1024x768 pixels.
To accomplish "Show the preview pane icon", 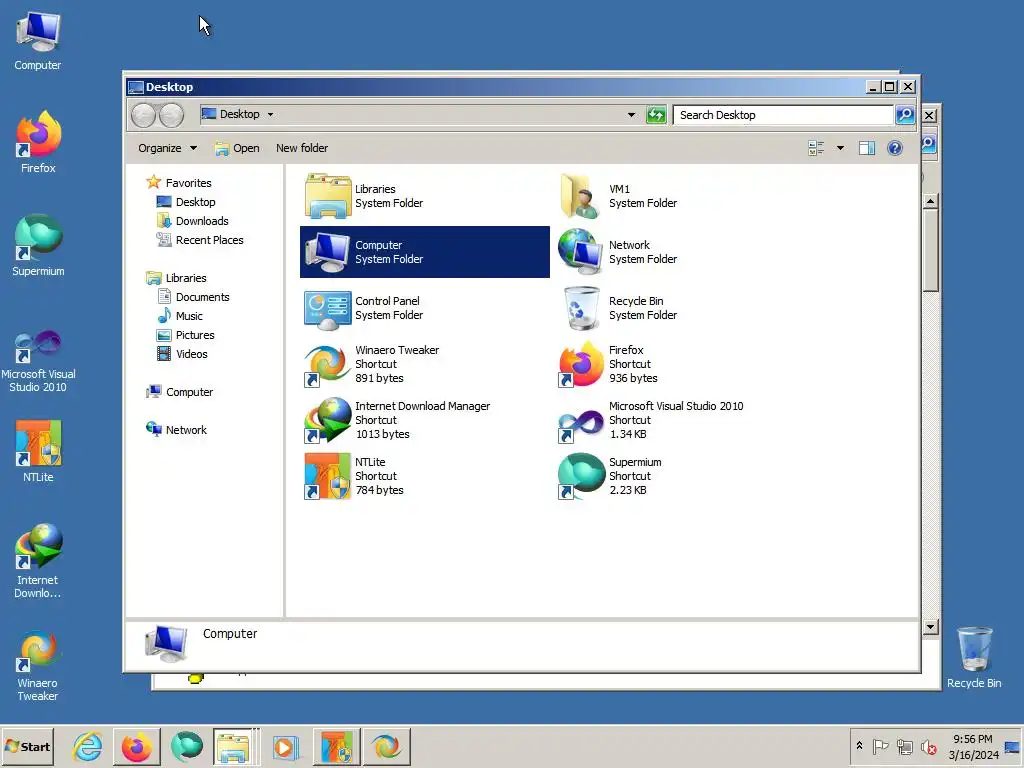I will [867, 148].
